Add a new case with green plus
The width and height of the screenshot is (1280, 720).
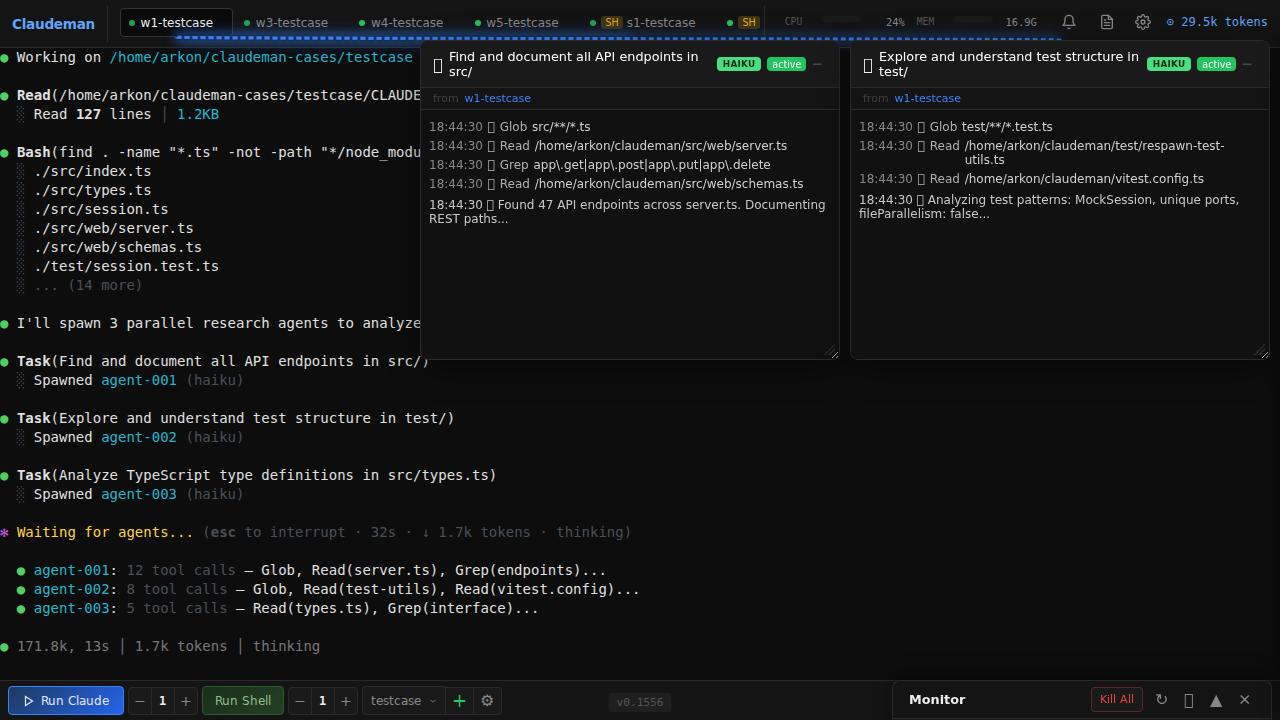(459, 701)
